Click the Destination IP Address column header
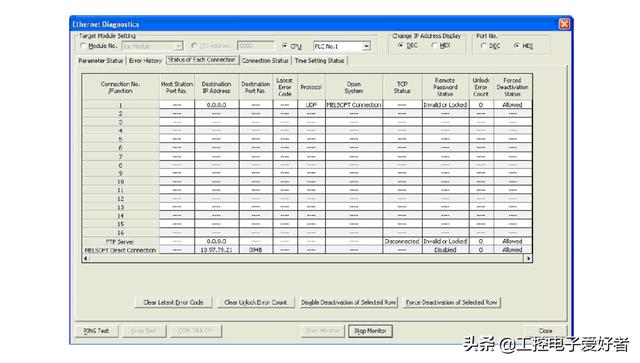This screenshot has height=363, width=640. pyautogui.click(x=216, y=87)
